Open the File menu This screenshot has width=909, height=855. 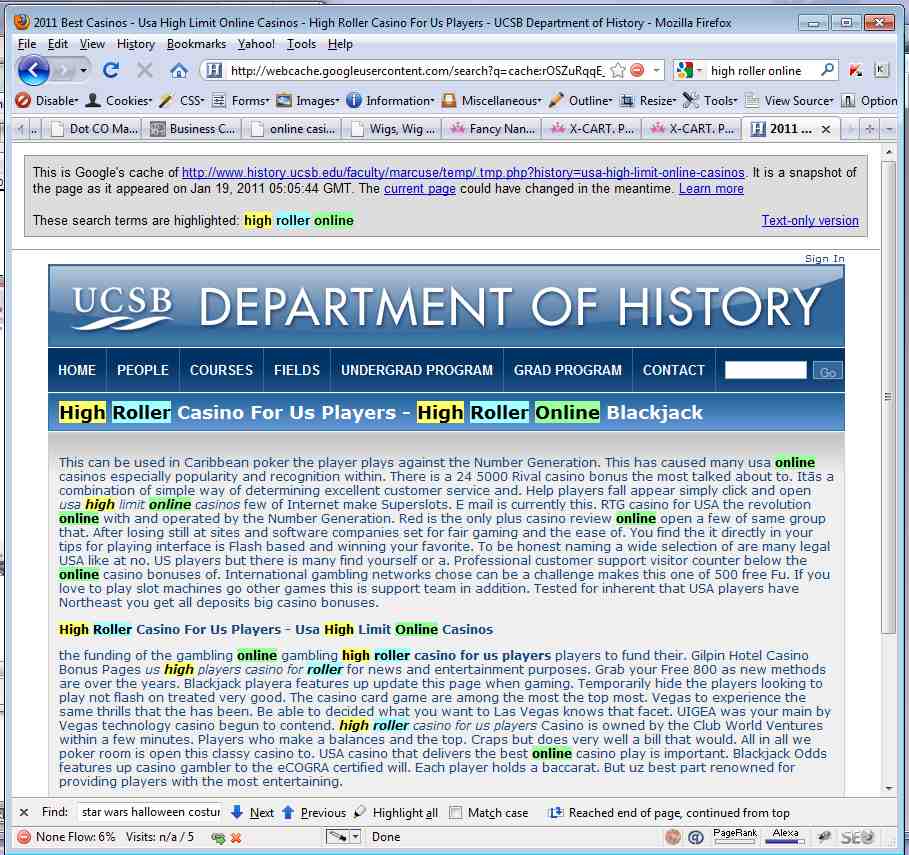point(27,44)
